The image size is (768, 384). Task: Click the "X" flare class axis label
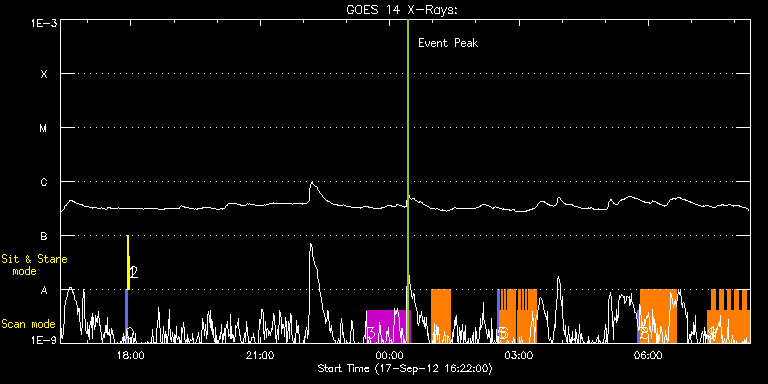pos(44,74)
